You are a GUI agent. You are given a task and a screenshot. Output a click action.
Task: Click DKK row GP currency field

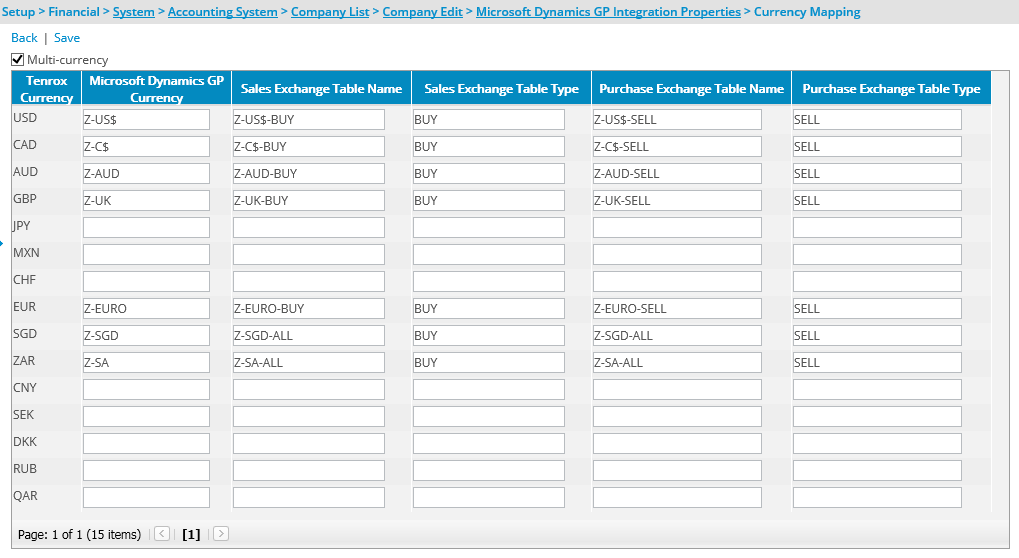pos(146,443)
